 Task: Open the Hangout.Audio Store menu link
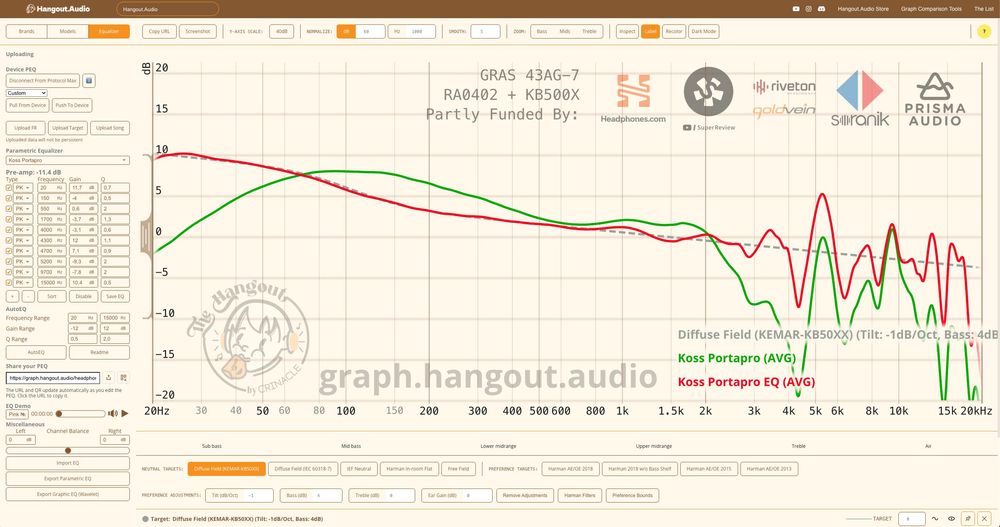pos(863,9)
